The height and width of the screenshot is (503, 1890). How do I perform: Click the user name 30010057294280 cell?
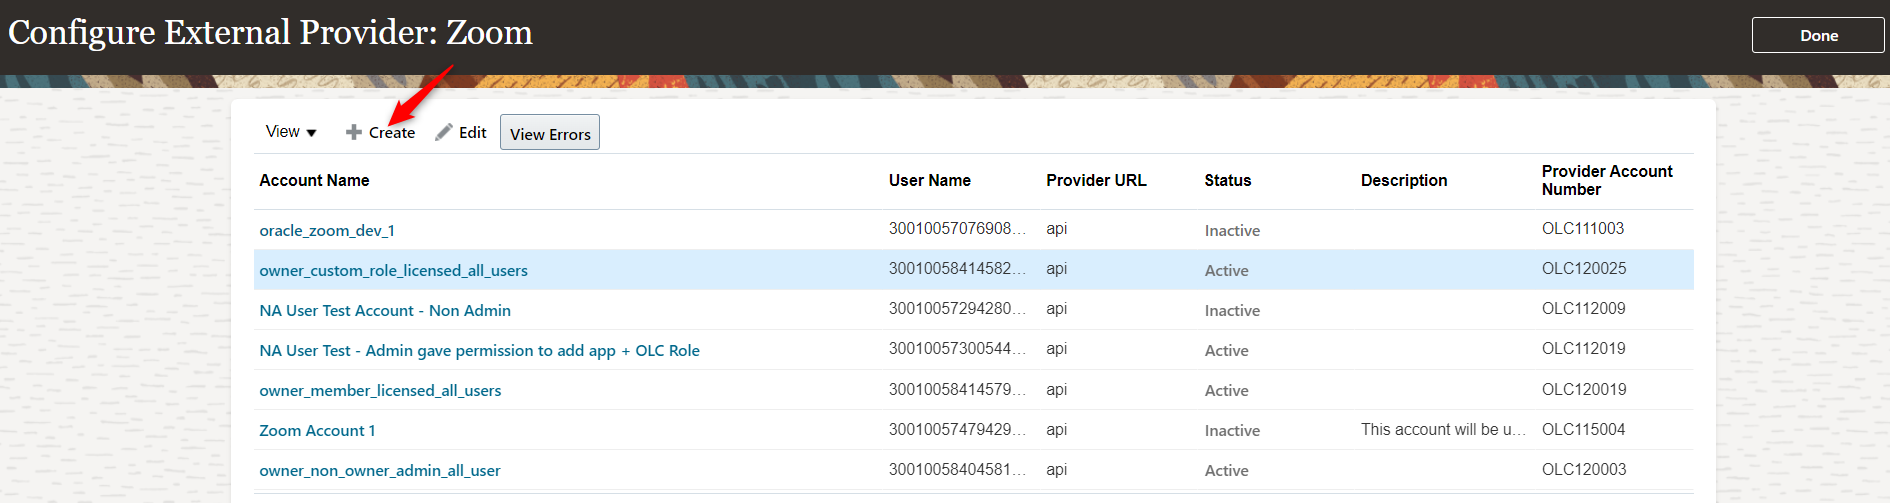click(x=957, y=309)
